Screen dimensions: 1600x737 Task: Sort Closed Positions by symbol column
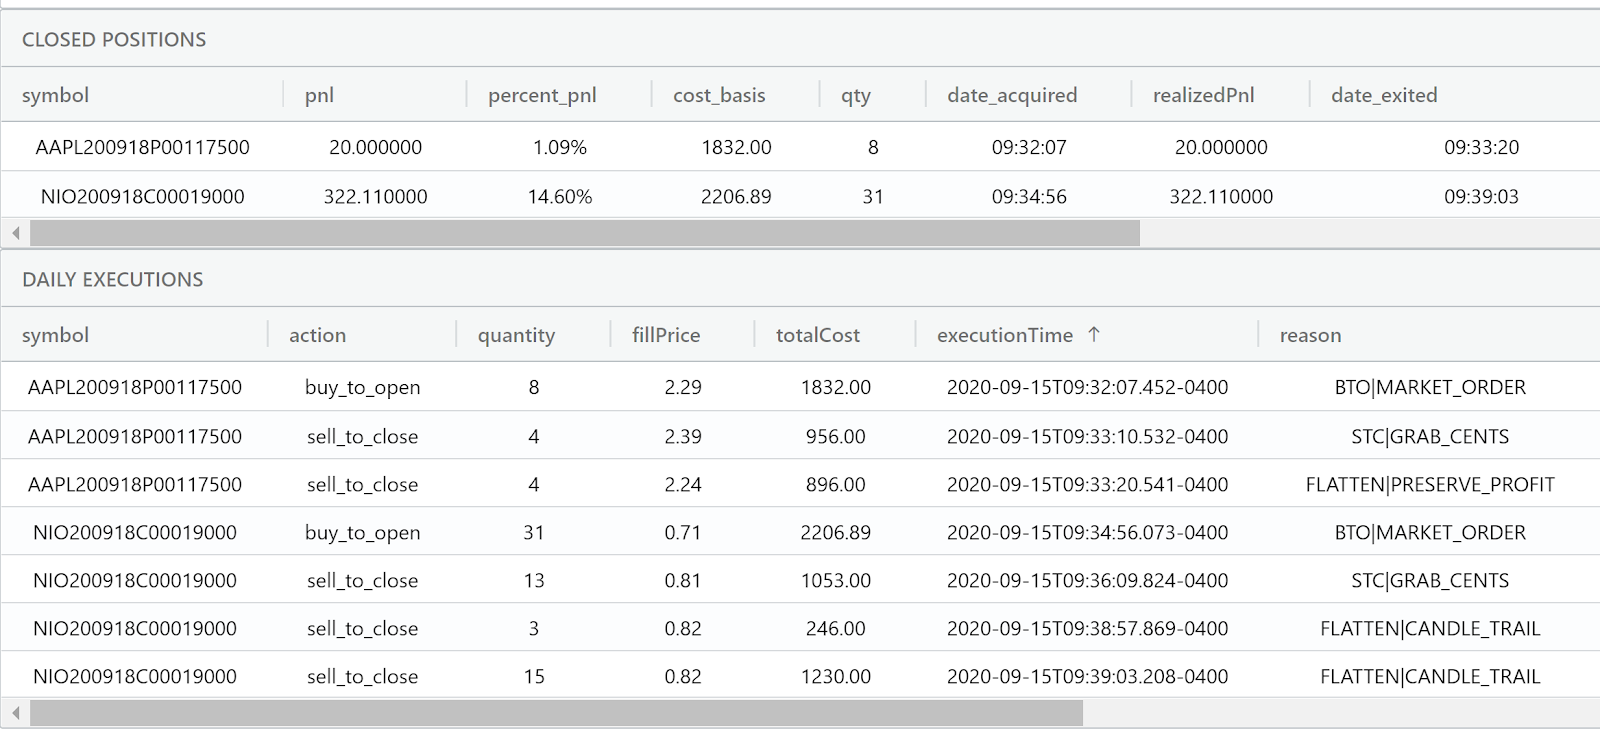pos(56,95)
